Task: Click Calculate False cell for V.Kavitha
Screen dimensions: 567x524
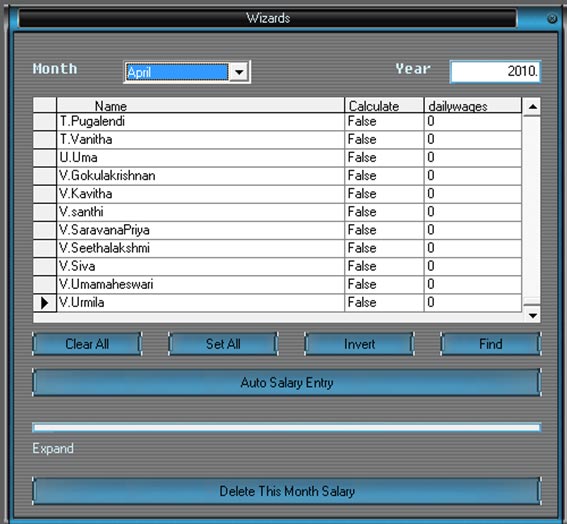Action: point(384,194)
